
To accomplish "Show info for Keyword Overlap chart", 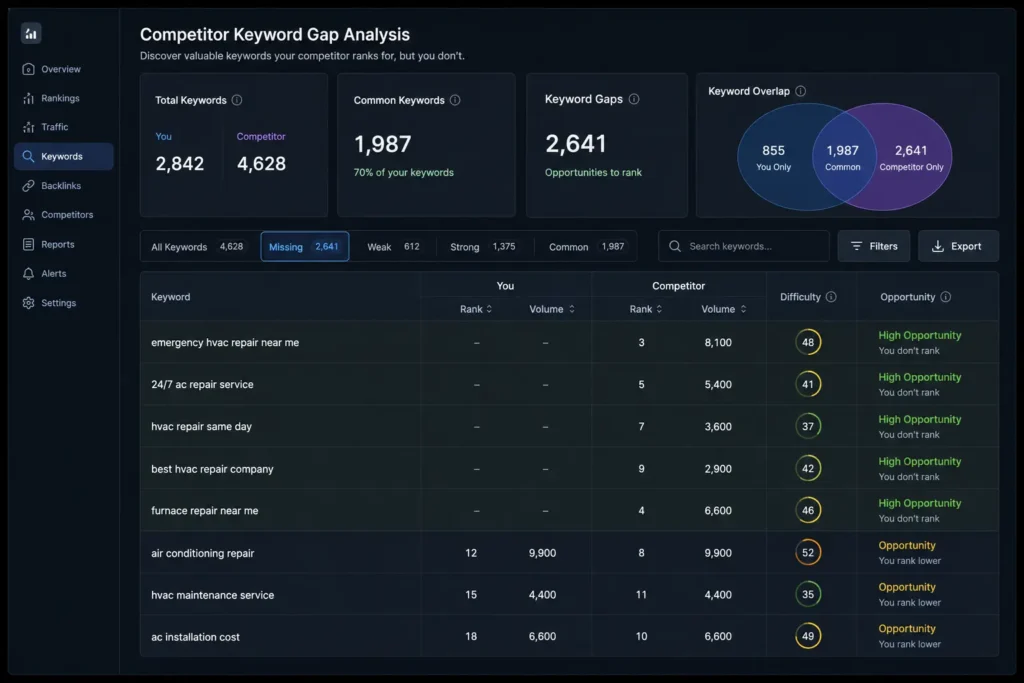I will (801, 91).
